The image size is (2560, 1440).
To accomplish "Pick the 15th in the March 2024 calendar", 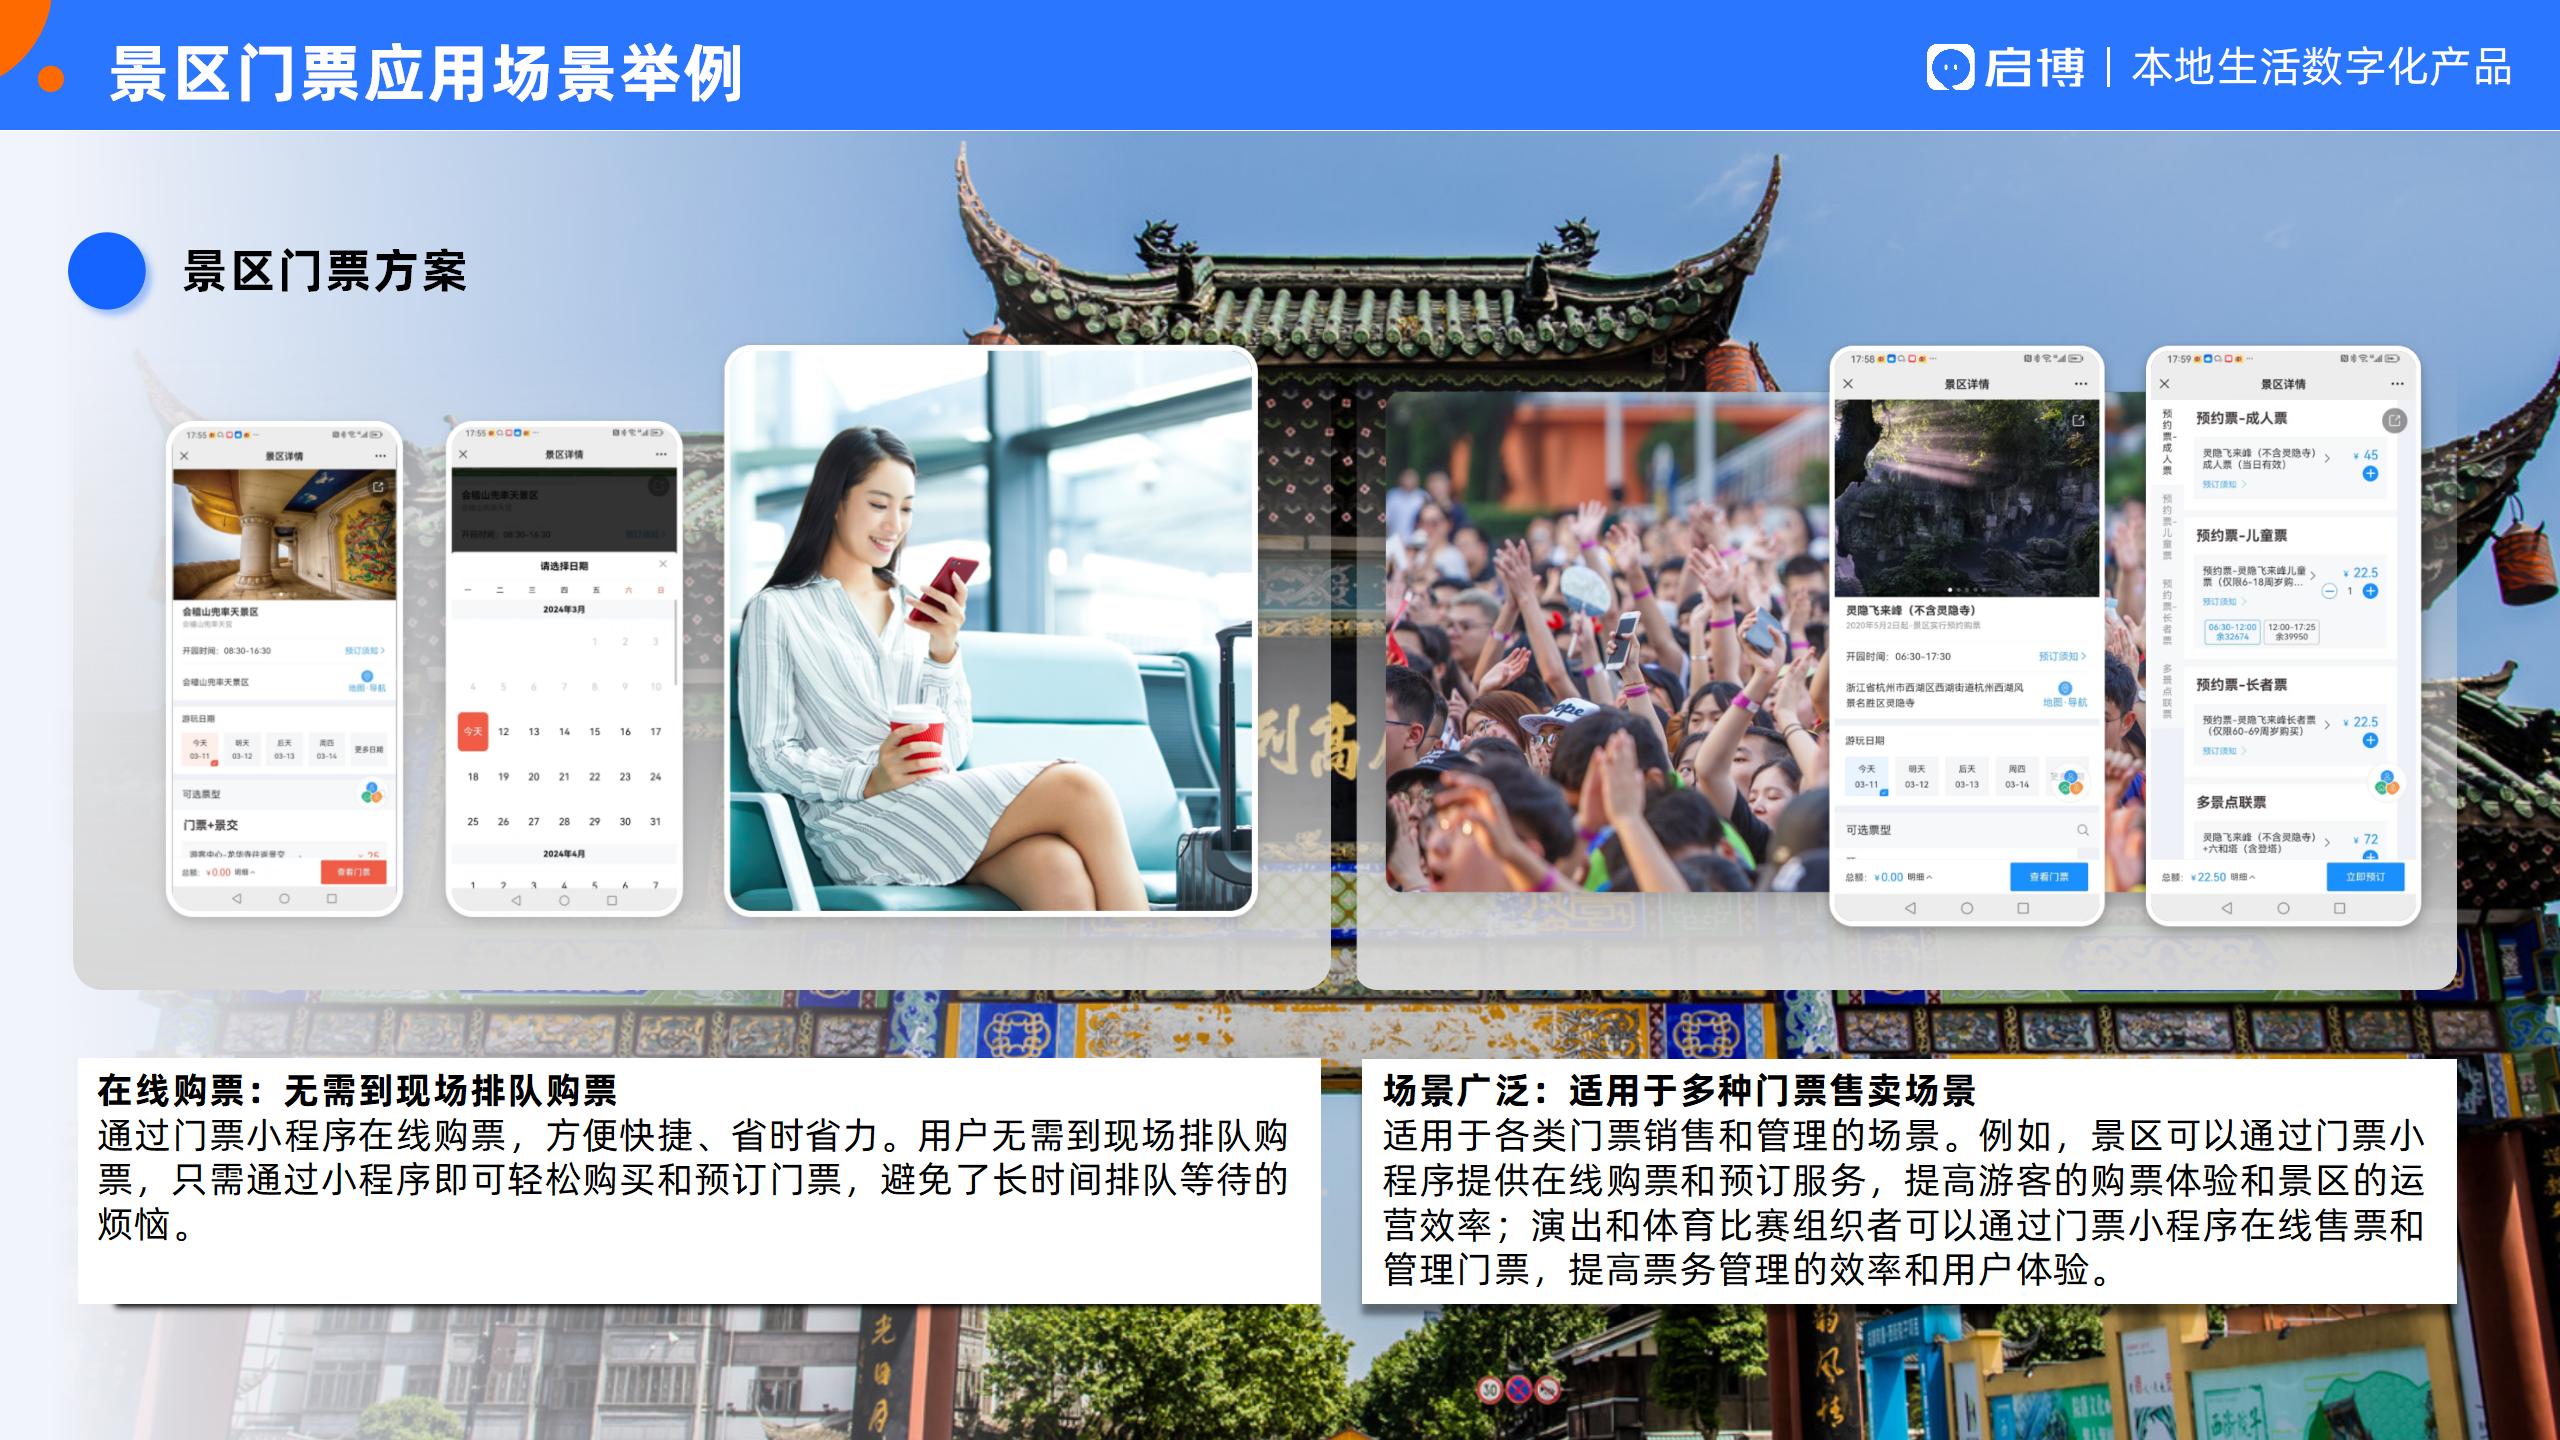I will point(594,732).
